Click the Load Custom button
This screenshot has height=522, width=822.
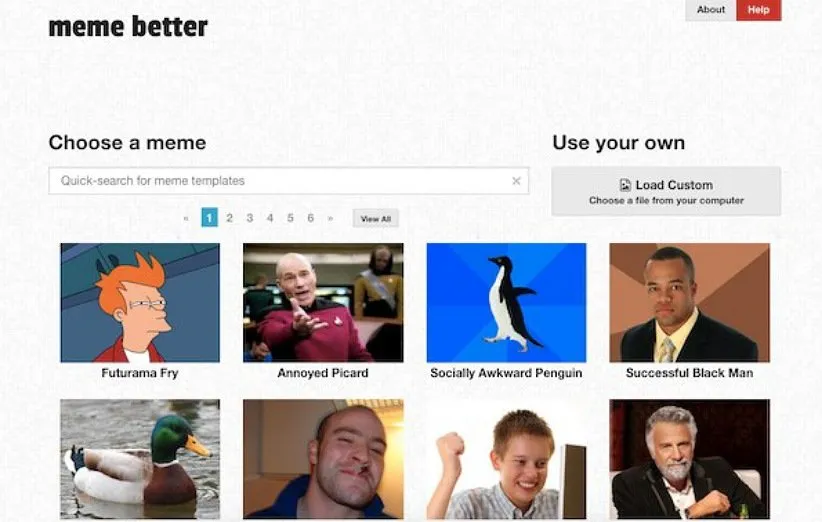click(x=666, y=192)
